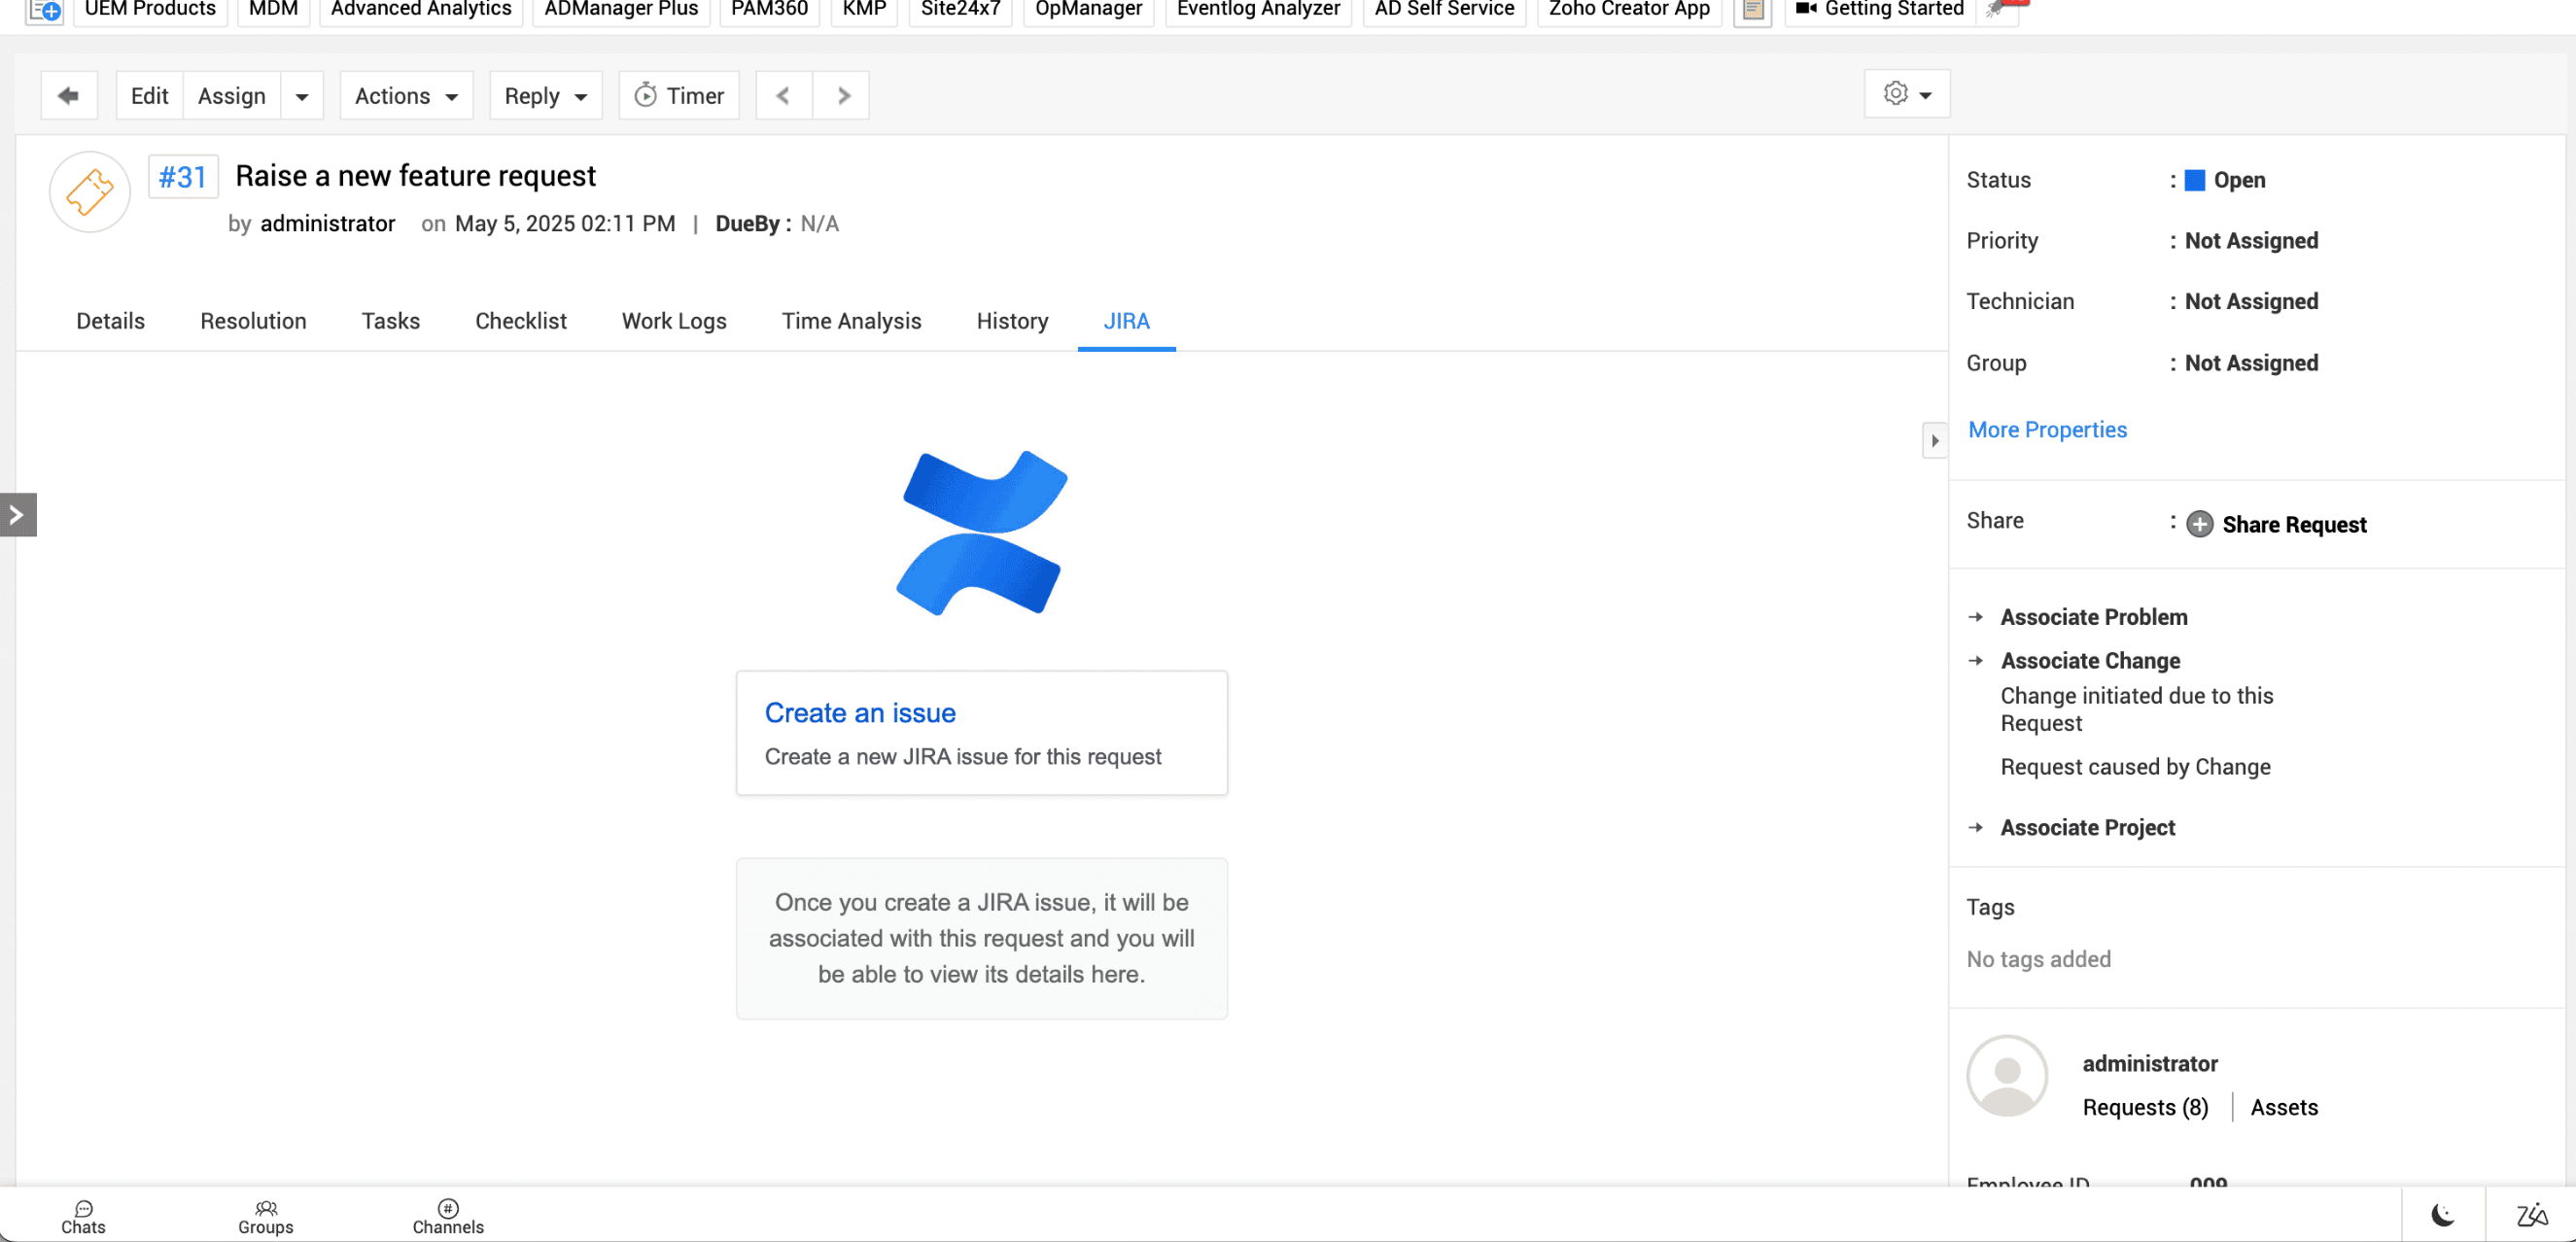The width and height of the screenshot is (2576, 1242).
Task: Open OpManager bookmark
Action: pos(1088,10)
